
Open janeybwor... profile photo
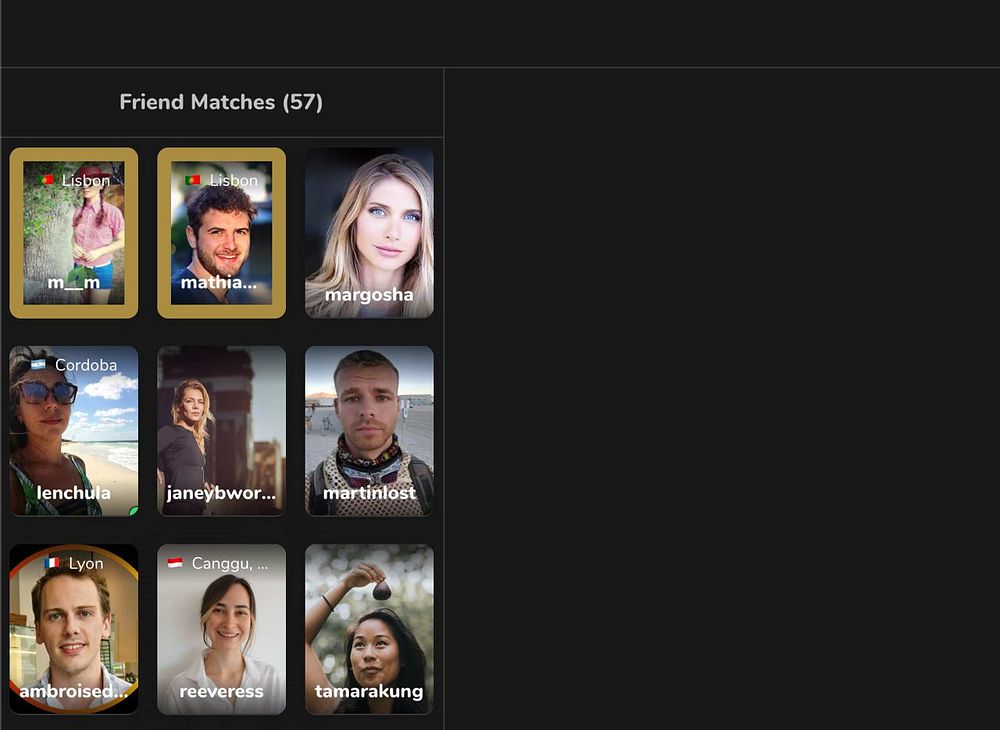221,431
